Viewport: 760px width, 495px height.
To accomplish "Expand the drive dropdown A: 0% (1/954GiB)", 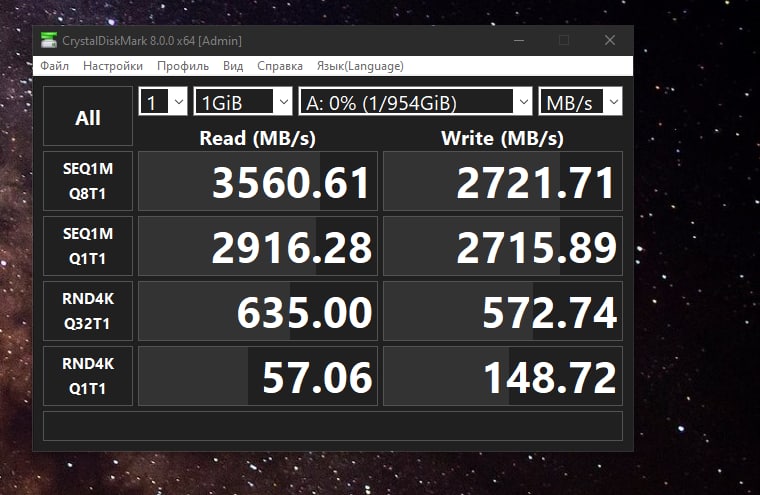I will click(415, 102).
